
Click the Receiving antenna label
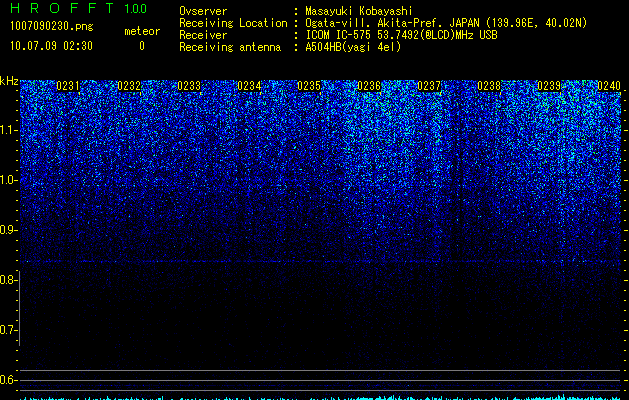[230, 47]
